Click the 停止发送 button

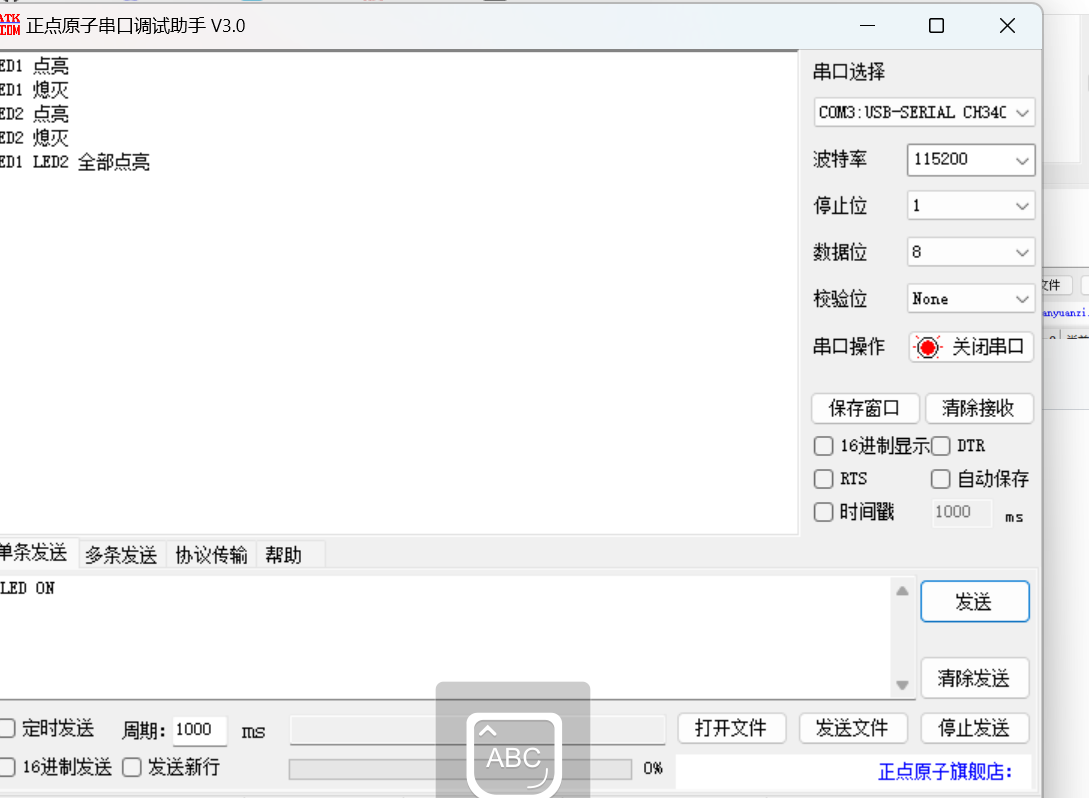[974, 728]
